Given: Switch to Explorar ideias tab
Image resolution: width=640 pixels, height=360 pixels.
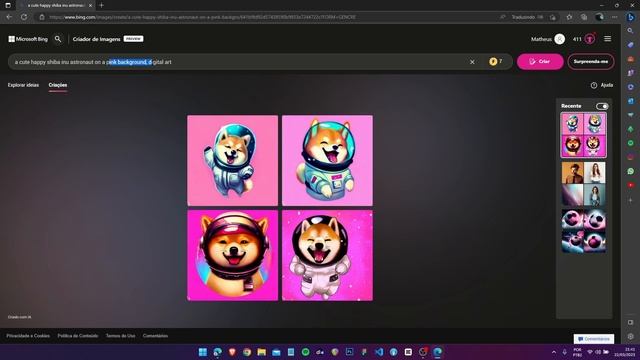Looking at the screenshot, I should point(23,85).
